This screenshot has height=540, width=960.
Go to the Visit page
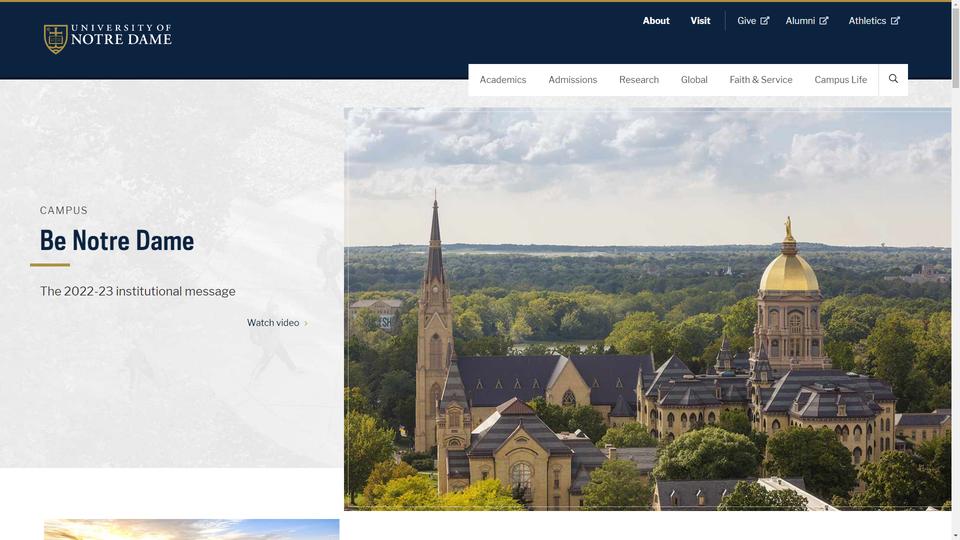pos(700,21)
